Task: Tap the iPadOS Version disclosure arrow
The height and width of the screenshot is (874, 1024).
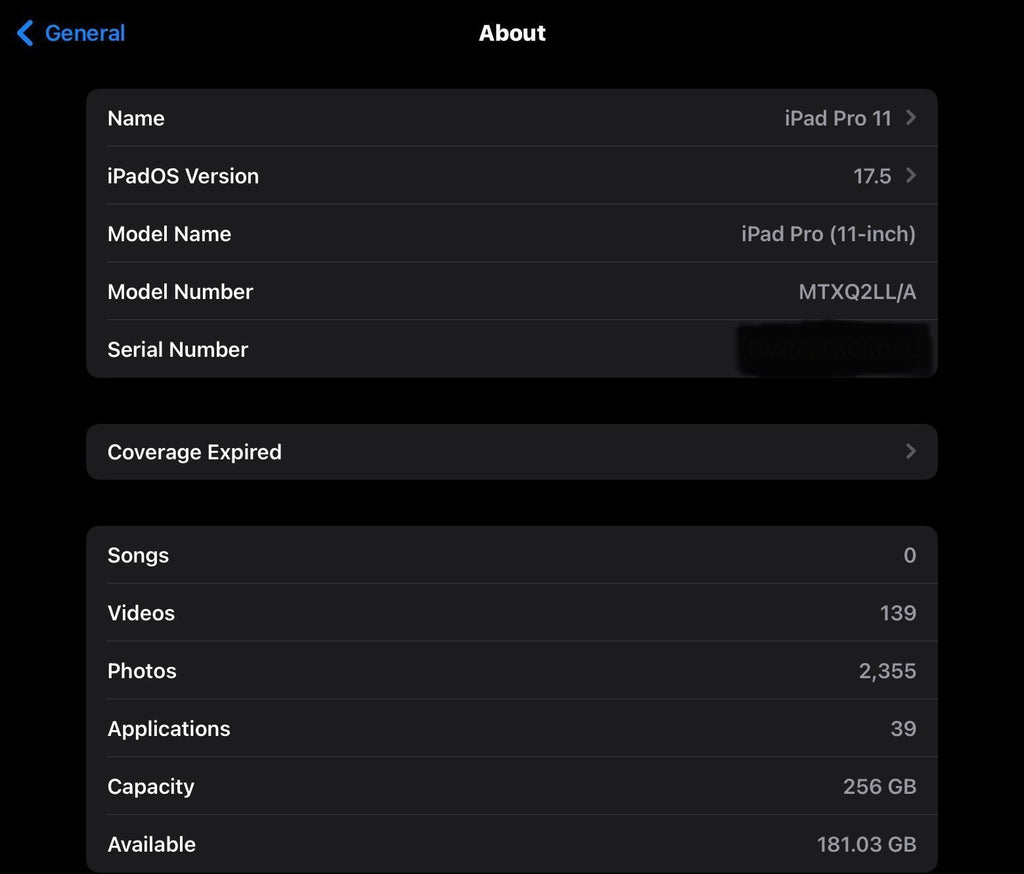Action: point(910,176)
